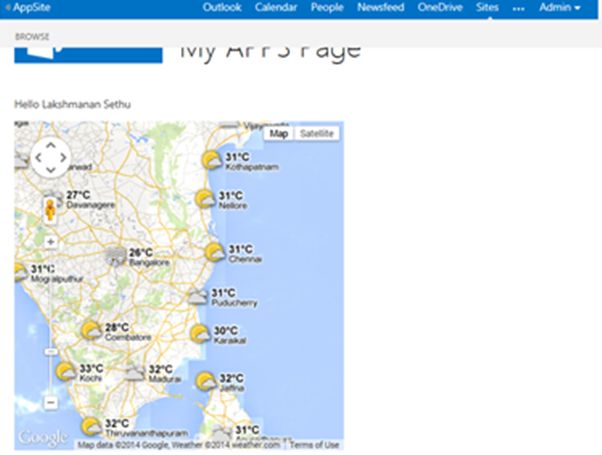
Task: Click Madurai cloudy weather icon
Action: pos(135,373)
